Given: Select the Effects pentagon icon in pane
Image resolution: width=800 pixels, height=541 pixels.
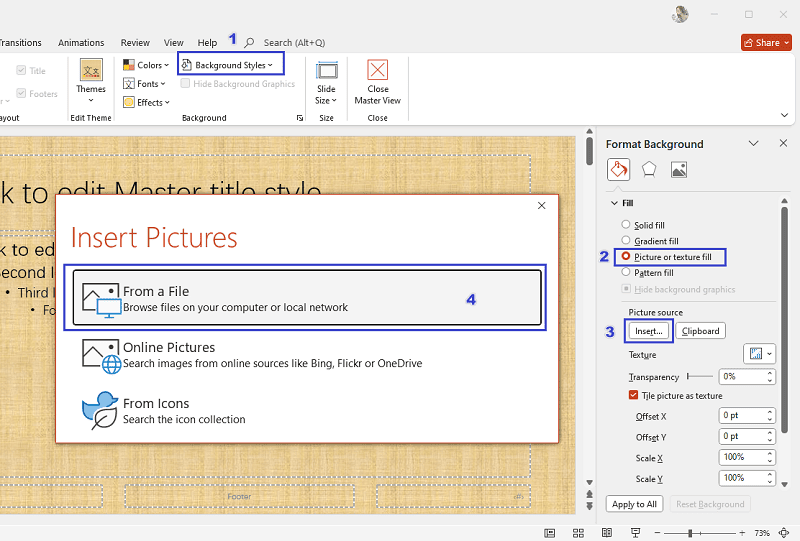Looking at the screenshot, I should tap(649, 169).
